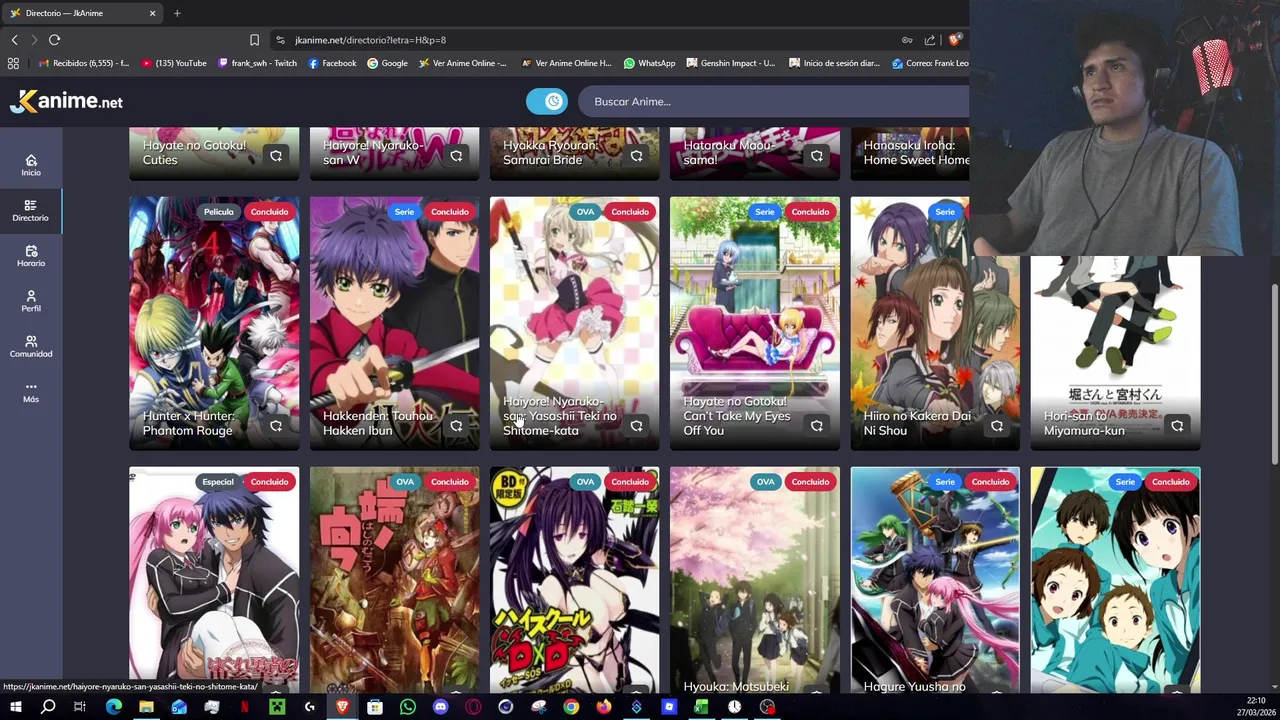Open the Más three-dots sidebar icon
This screenshot has height=720, width=1280.
[31, 392]
